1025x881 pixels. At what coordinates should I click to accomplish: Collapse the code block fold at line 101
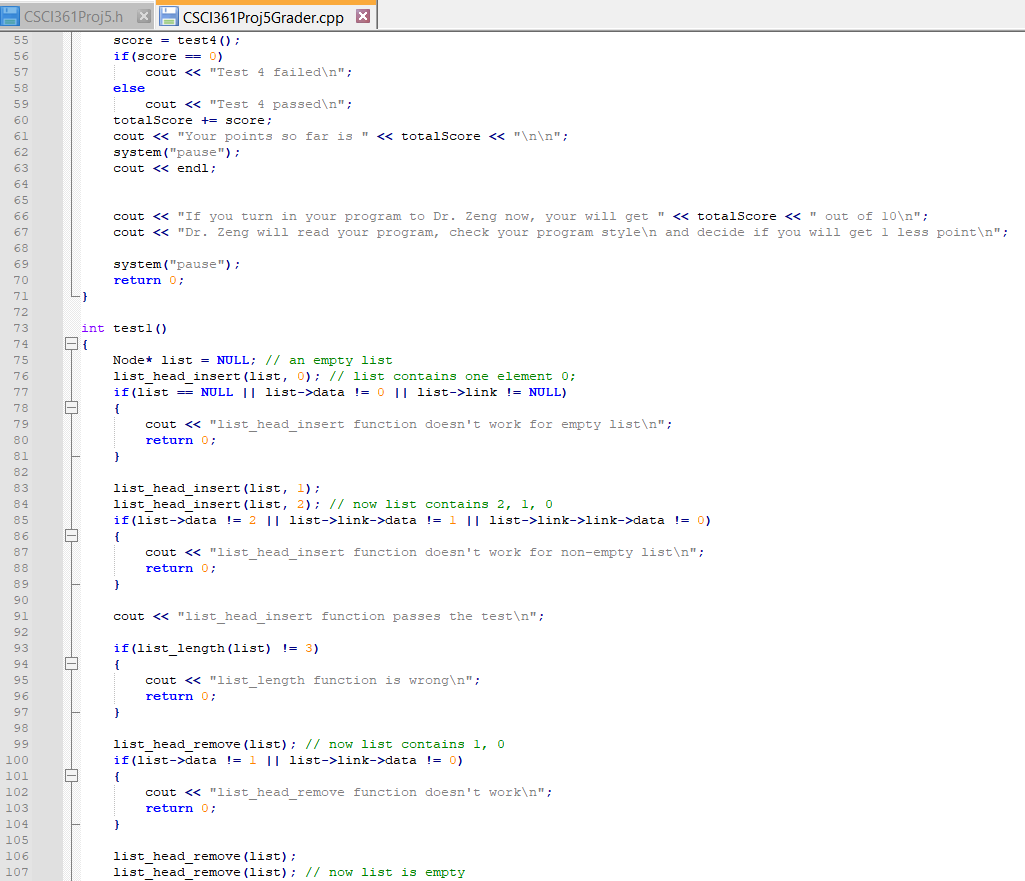[x=71, y=776]
